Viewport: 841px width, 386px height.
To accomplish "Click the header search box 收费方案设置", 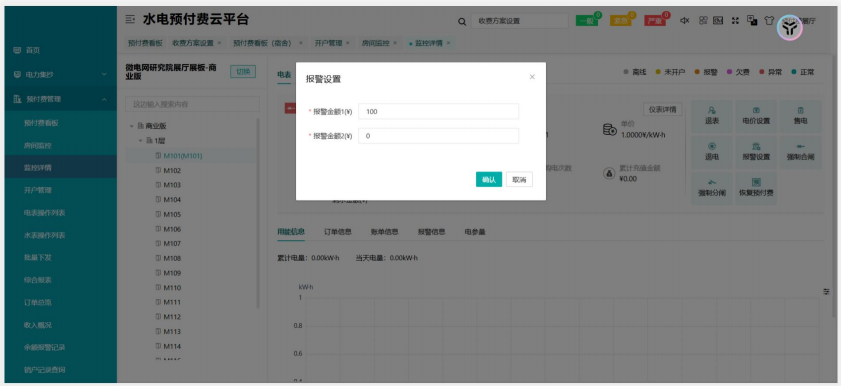I will pos(520,21).
